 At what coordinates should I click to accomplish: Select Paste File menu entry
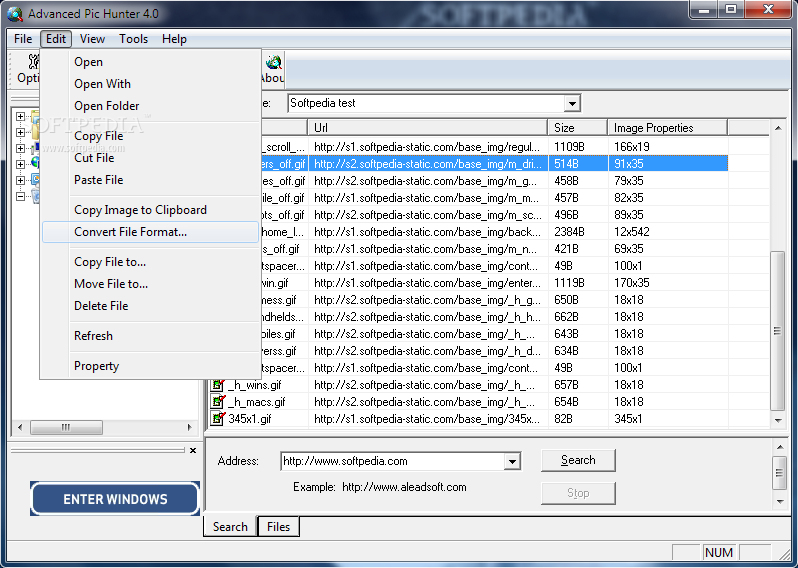point(151,180)
